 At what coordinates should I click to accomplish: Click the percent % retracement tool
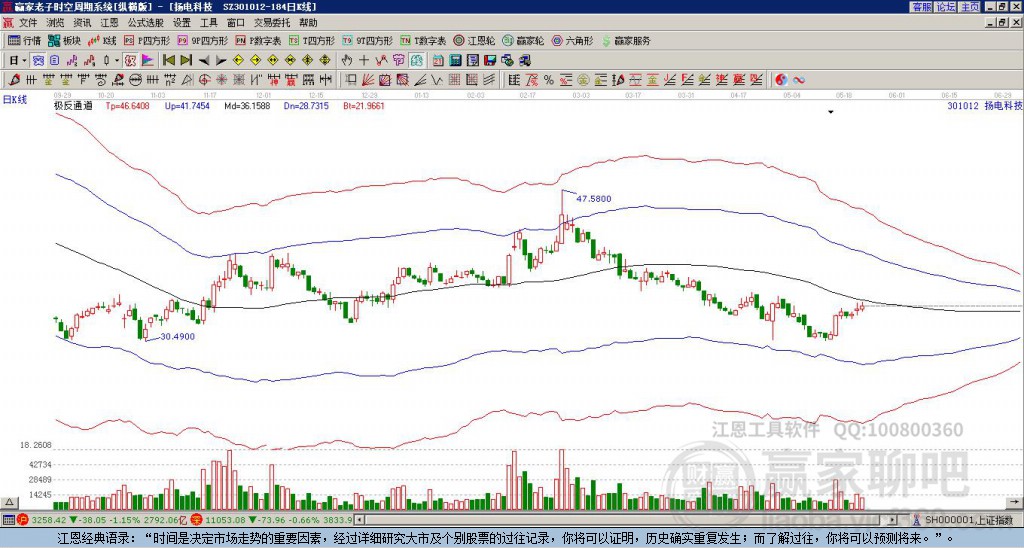549,80
